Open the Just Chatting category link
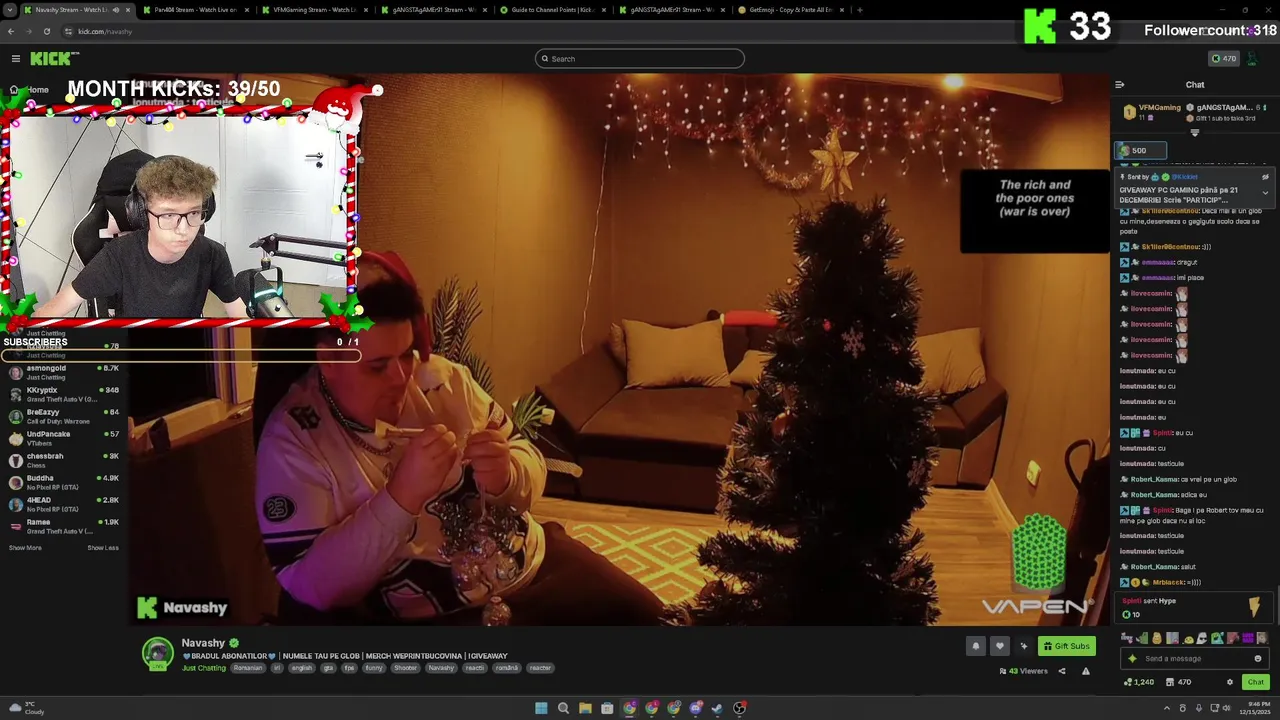Image resolution: width=1280 pixels, height=720 pixels. point(204,668)
